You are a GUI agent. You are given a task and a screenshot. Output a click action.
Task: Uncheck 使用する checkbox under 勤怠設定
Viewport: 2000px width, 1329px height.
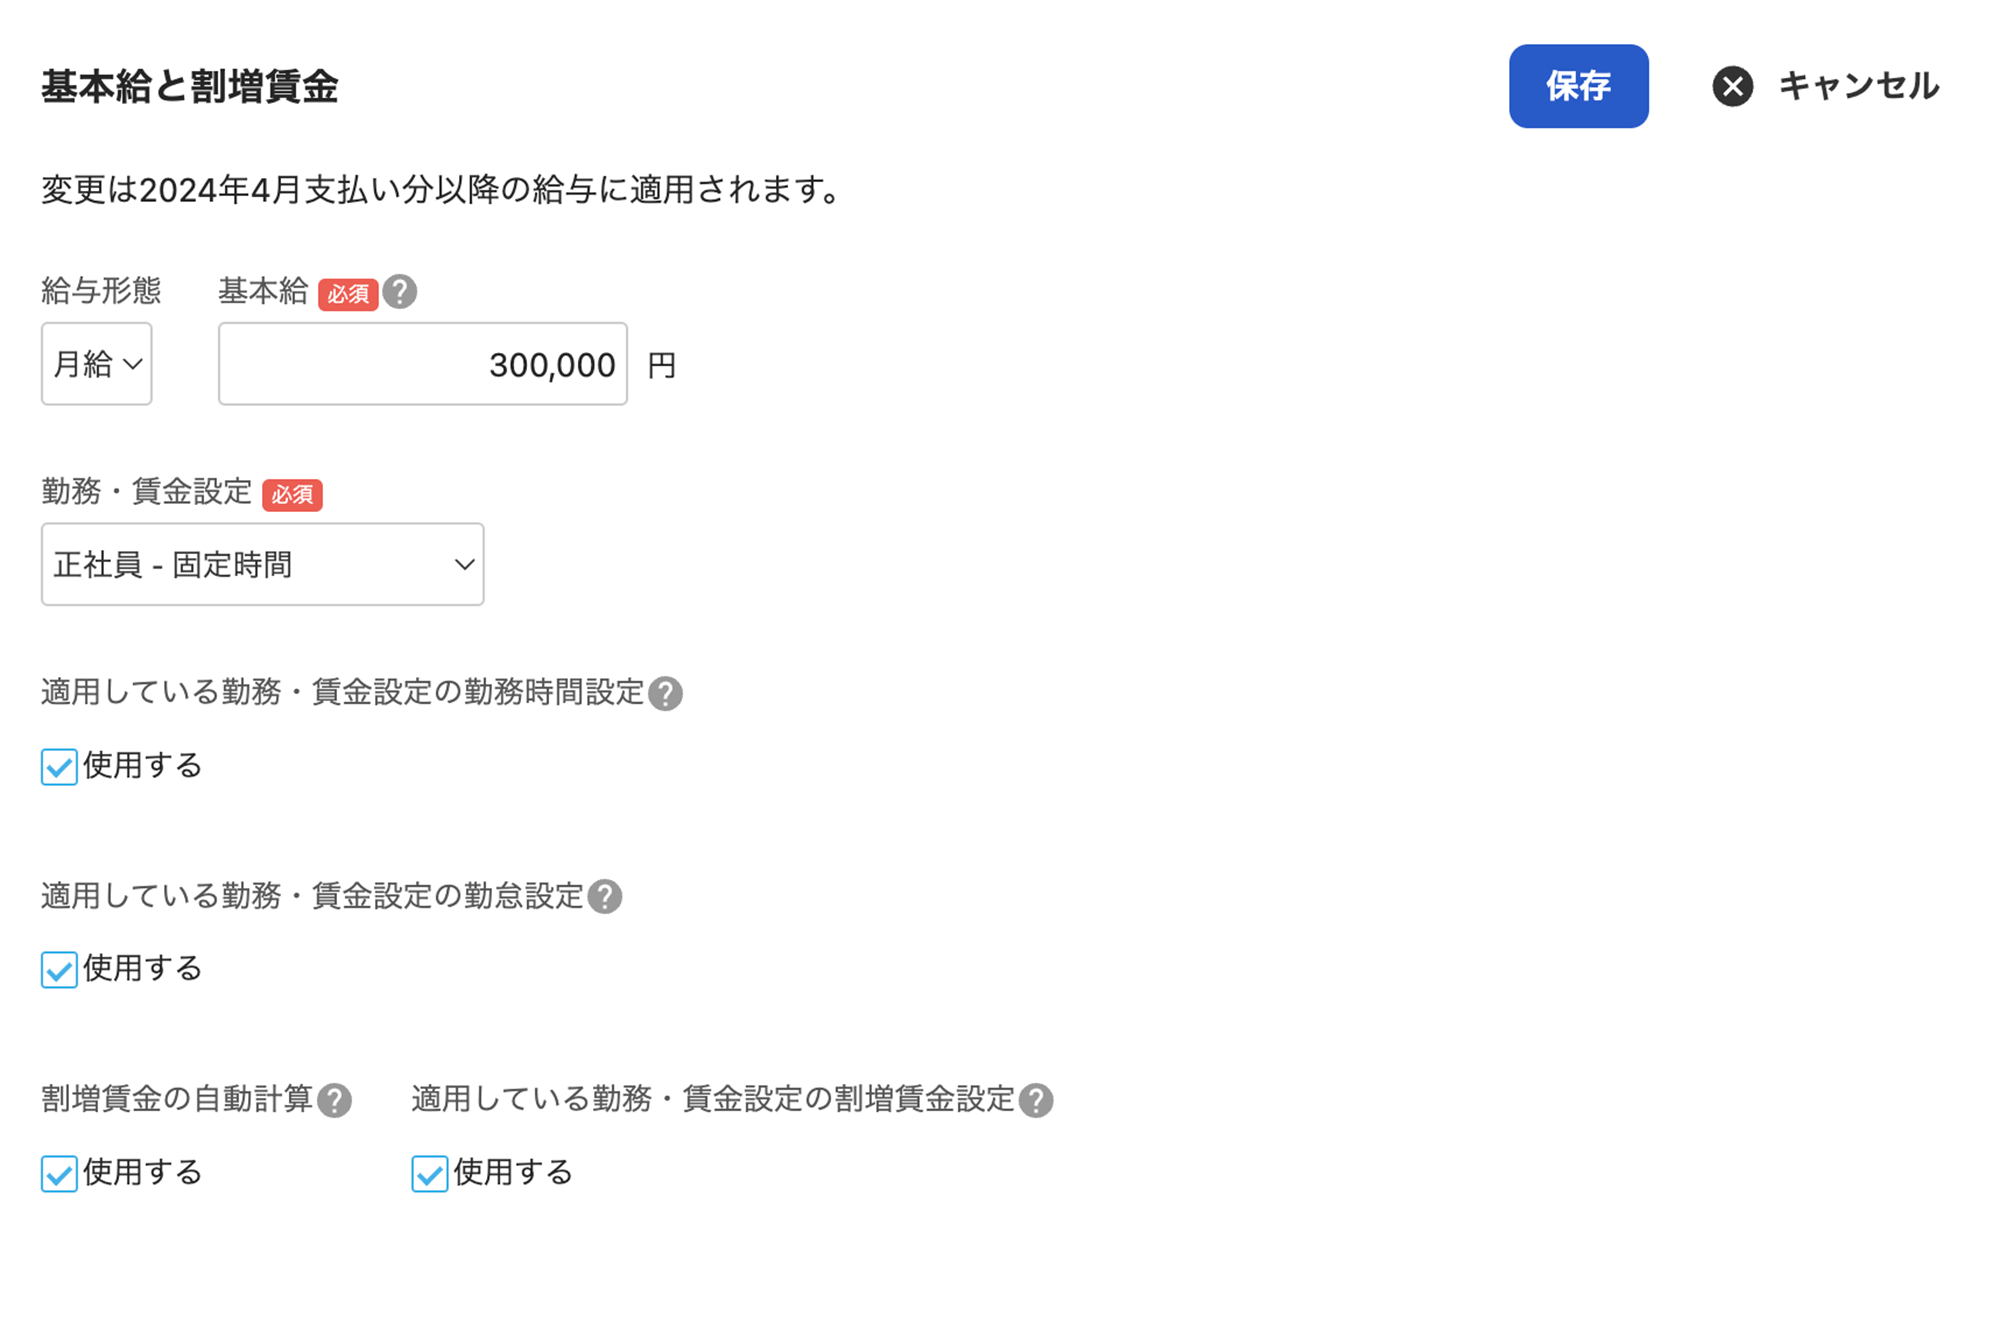click(59, 970)
